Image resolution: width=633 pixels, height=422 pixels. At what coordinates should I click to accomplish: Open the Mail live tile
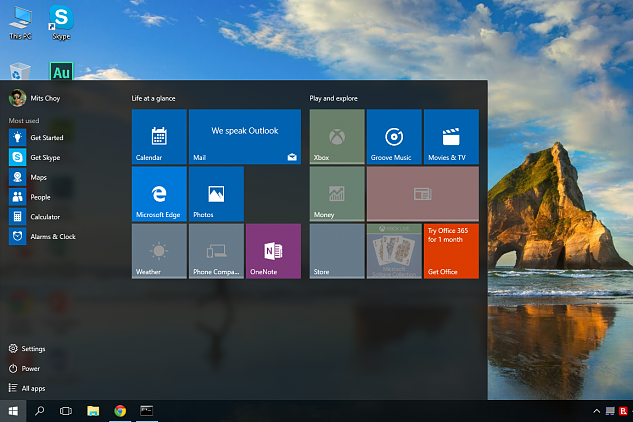point(245,137)
